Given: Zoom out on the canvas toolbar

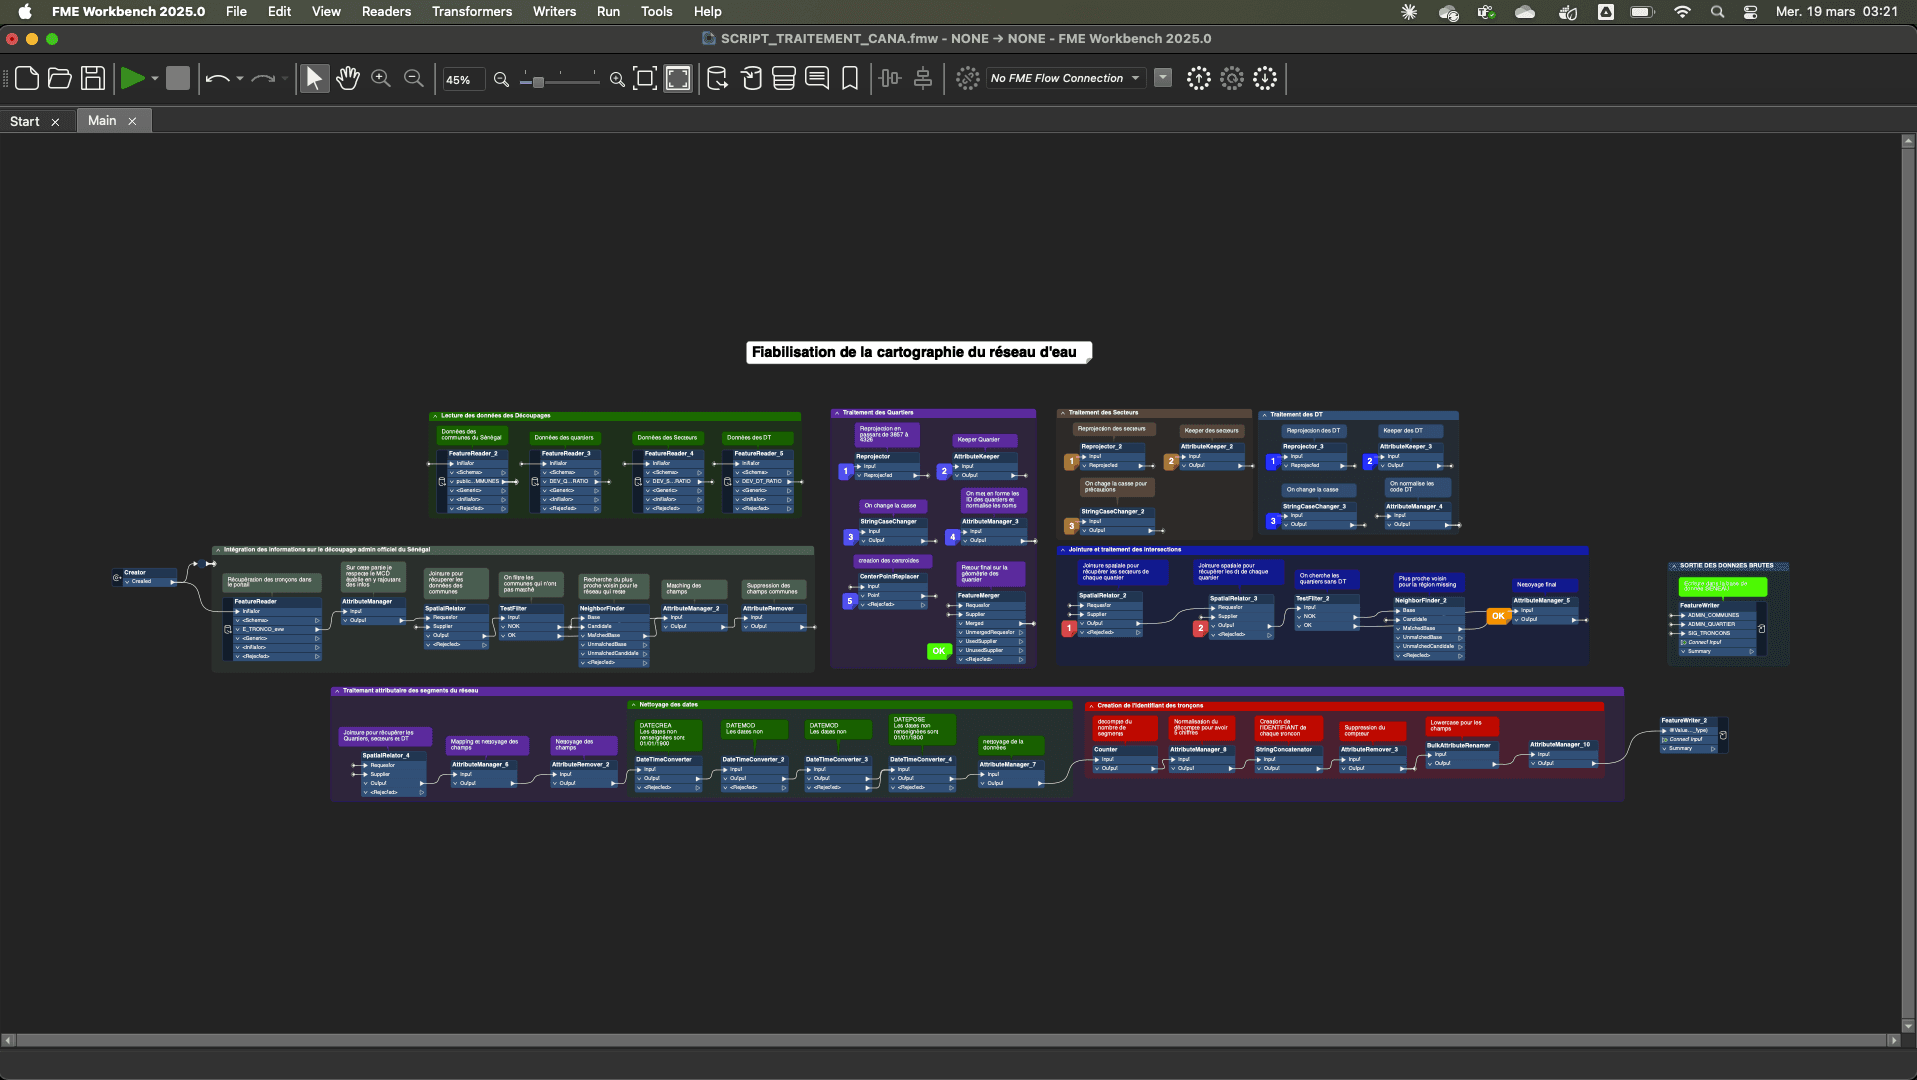Looking at the screenshot, I should (x=414, y=78).
